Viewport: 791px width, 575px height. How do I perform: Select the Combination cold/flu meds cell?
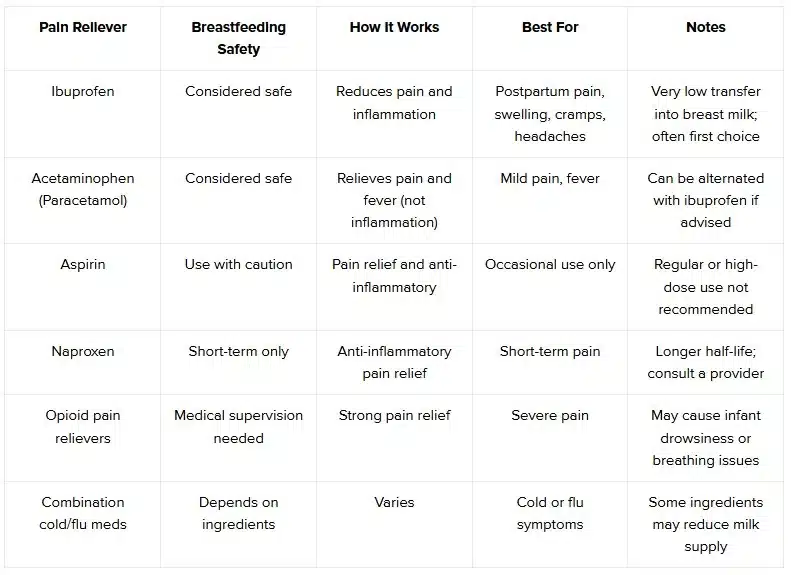tap(83, 513)
